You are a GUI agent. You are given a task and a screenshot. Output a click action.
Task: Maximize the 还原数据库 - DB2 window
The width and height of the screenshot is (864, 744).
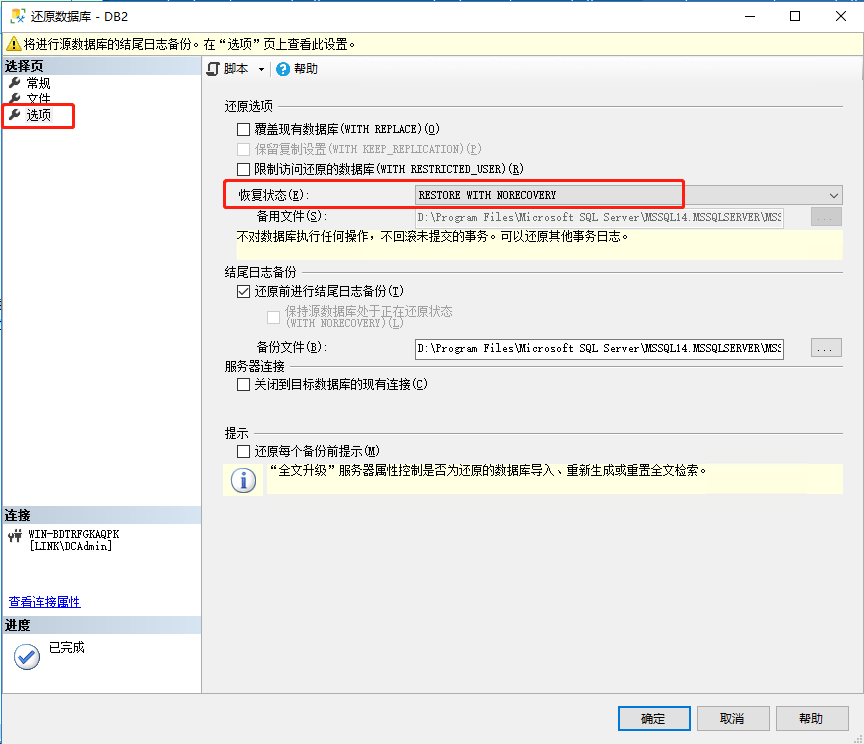coord(795,17)
